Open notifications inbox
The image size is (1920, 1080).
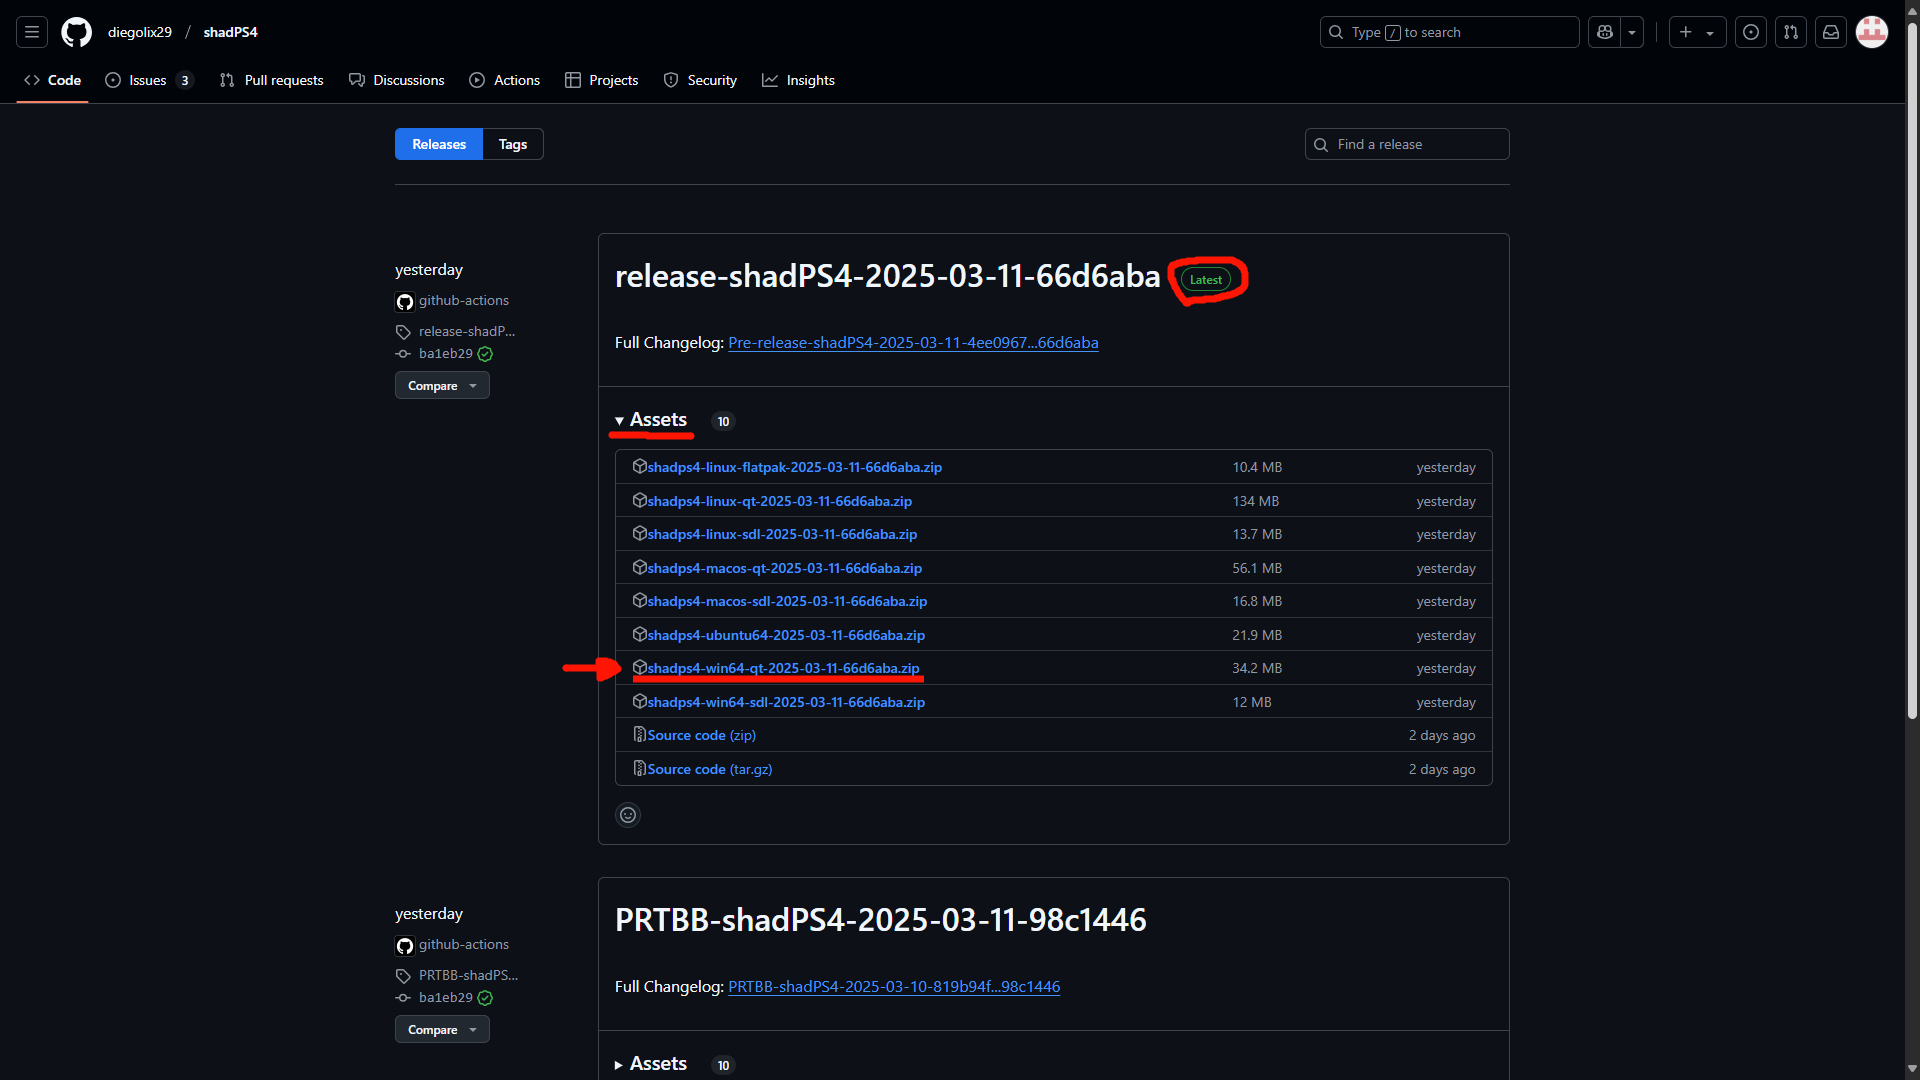coord(1831,32)
